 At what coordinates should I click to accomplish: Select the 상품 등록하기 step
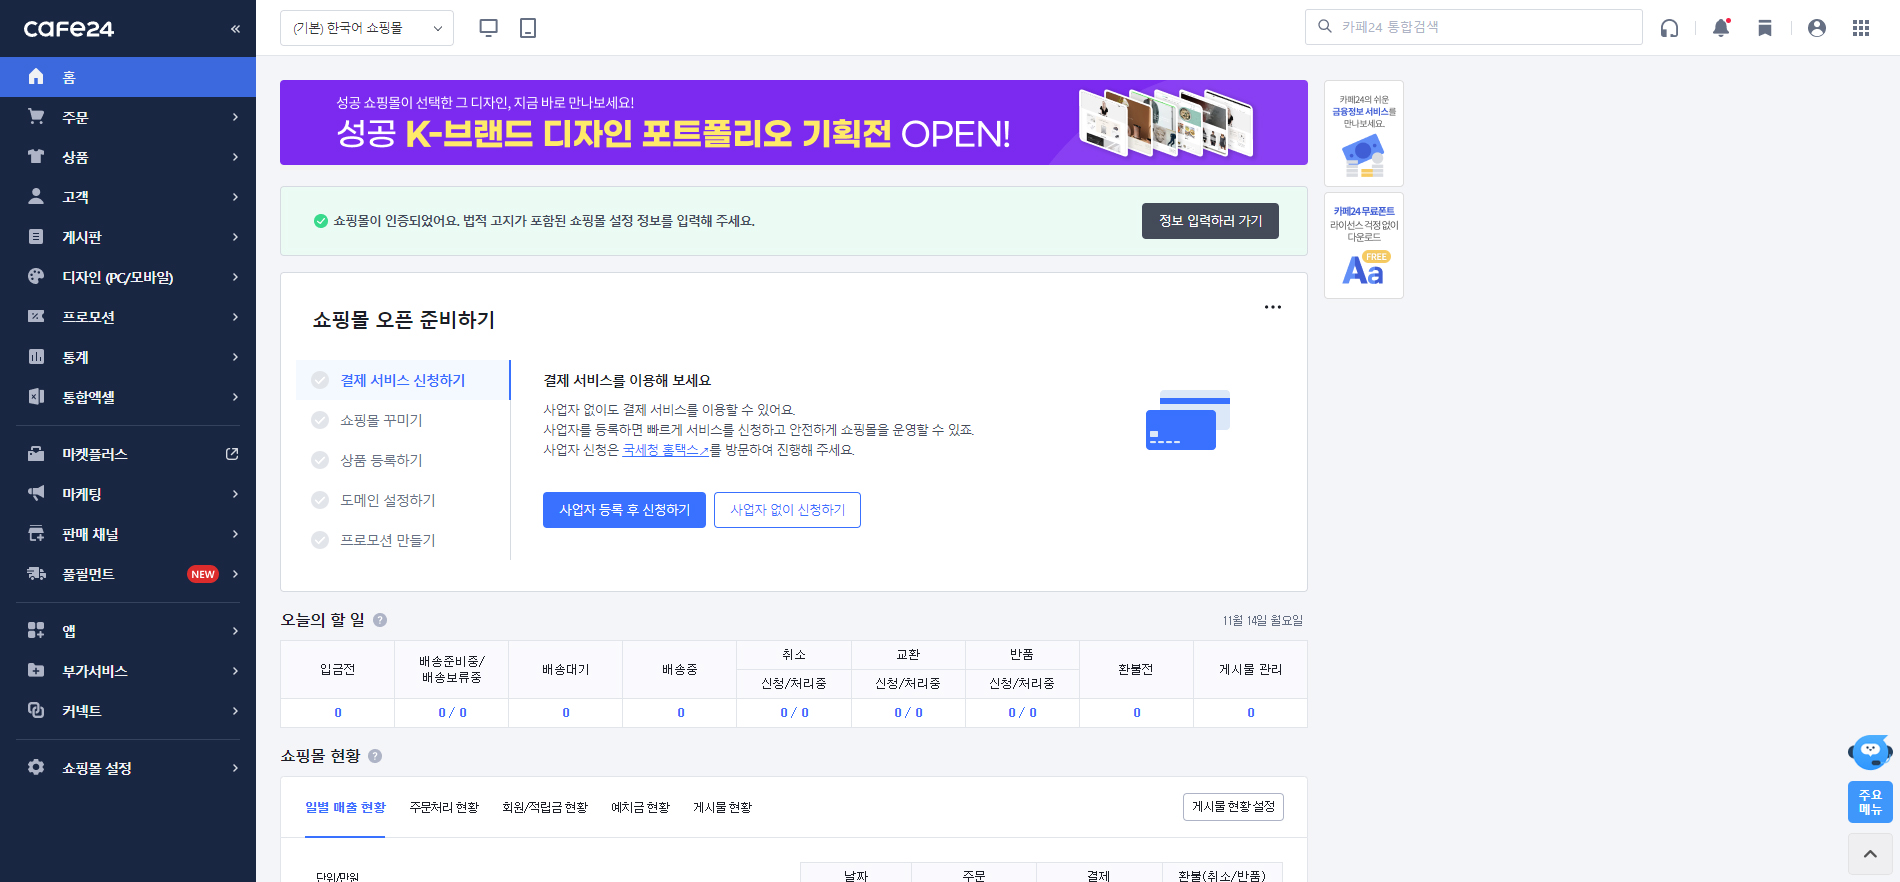(403, 460)
